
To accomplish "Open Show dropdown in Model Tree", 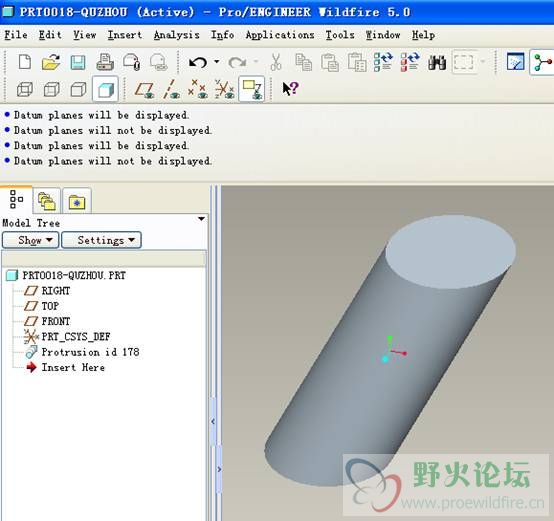I will (31, 240).
